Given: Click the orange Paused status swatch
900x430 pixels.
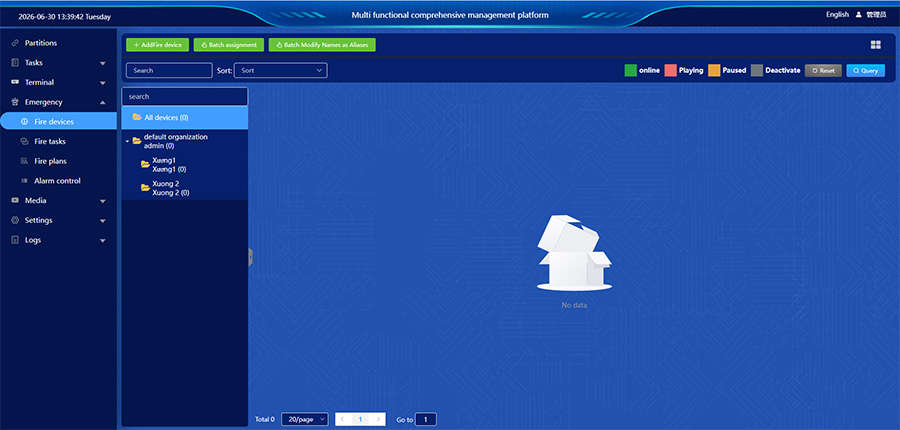Looking at the screenshot, I should 714,71.
